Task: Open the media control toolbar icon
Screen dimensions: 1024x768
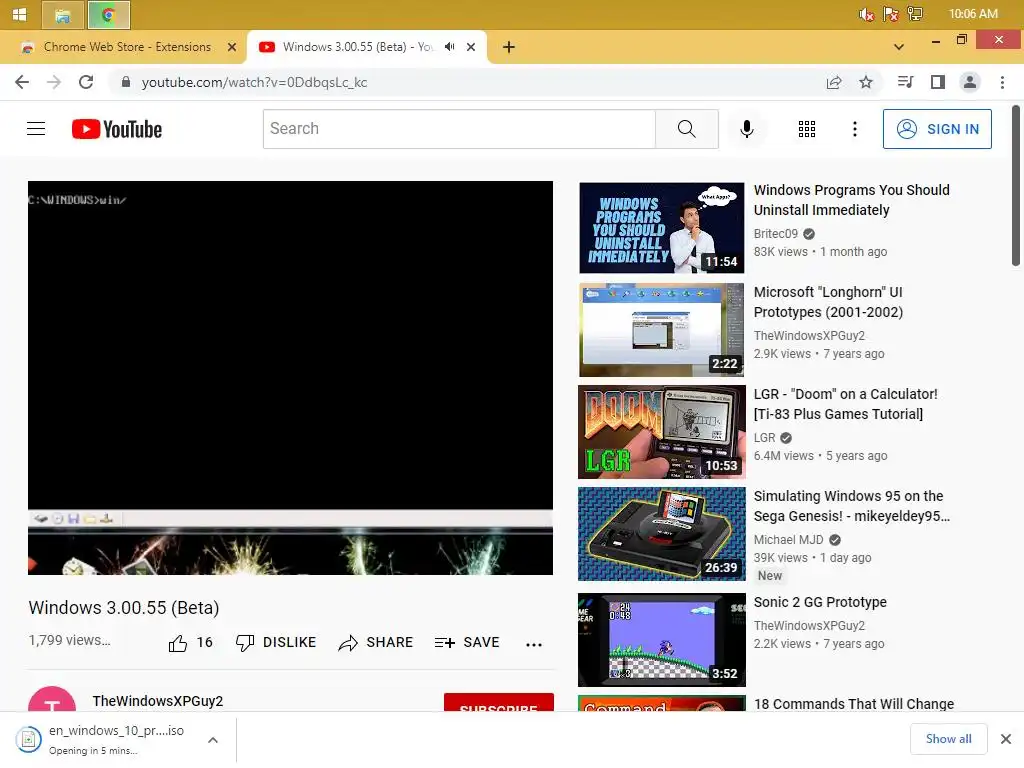Action: point(906,82)
